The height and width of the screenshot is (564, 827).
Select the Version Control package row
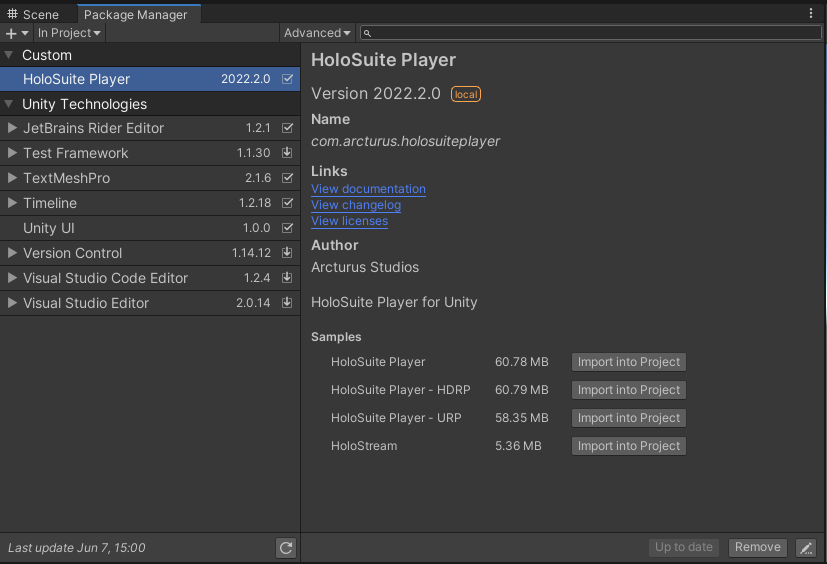click(150, 253)
